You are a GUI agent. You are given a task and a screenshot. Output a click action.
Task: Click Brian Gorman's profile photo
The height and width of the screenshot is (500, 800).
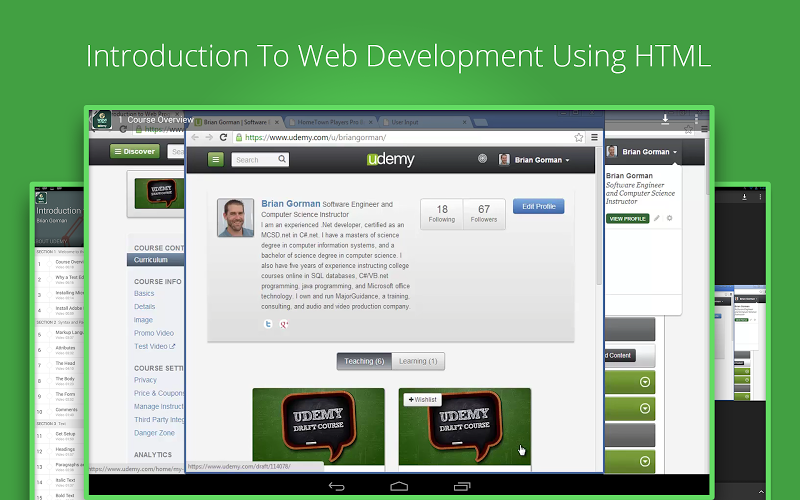235,218
